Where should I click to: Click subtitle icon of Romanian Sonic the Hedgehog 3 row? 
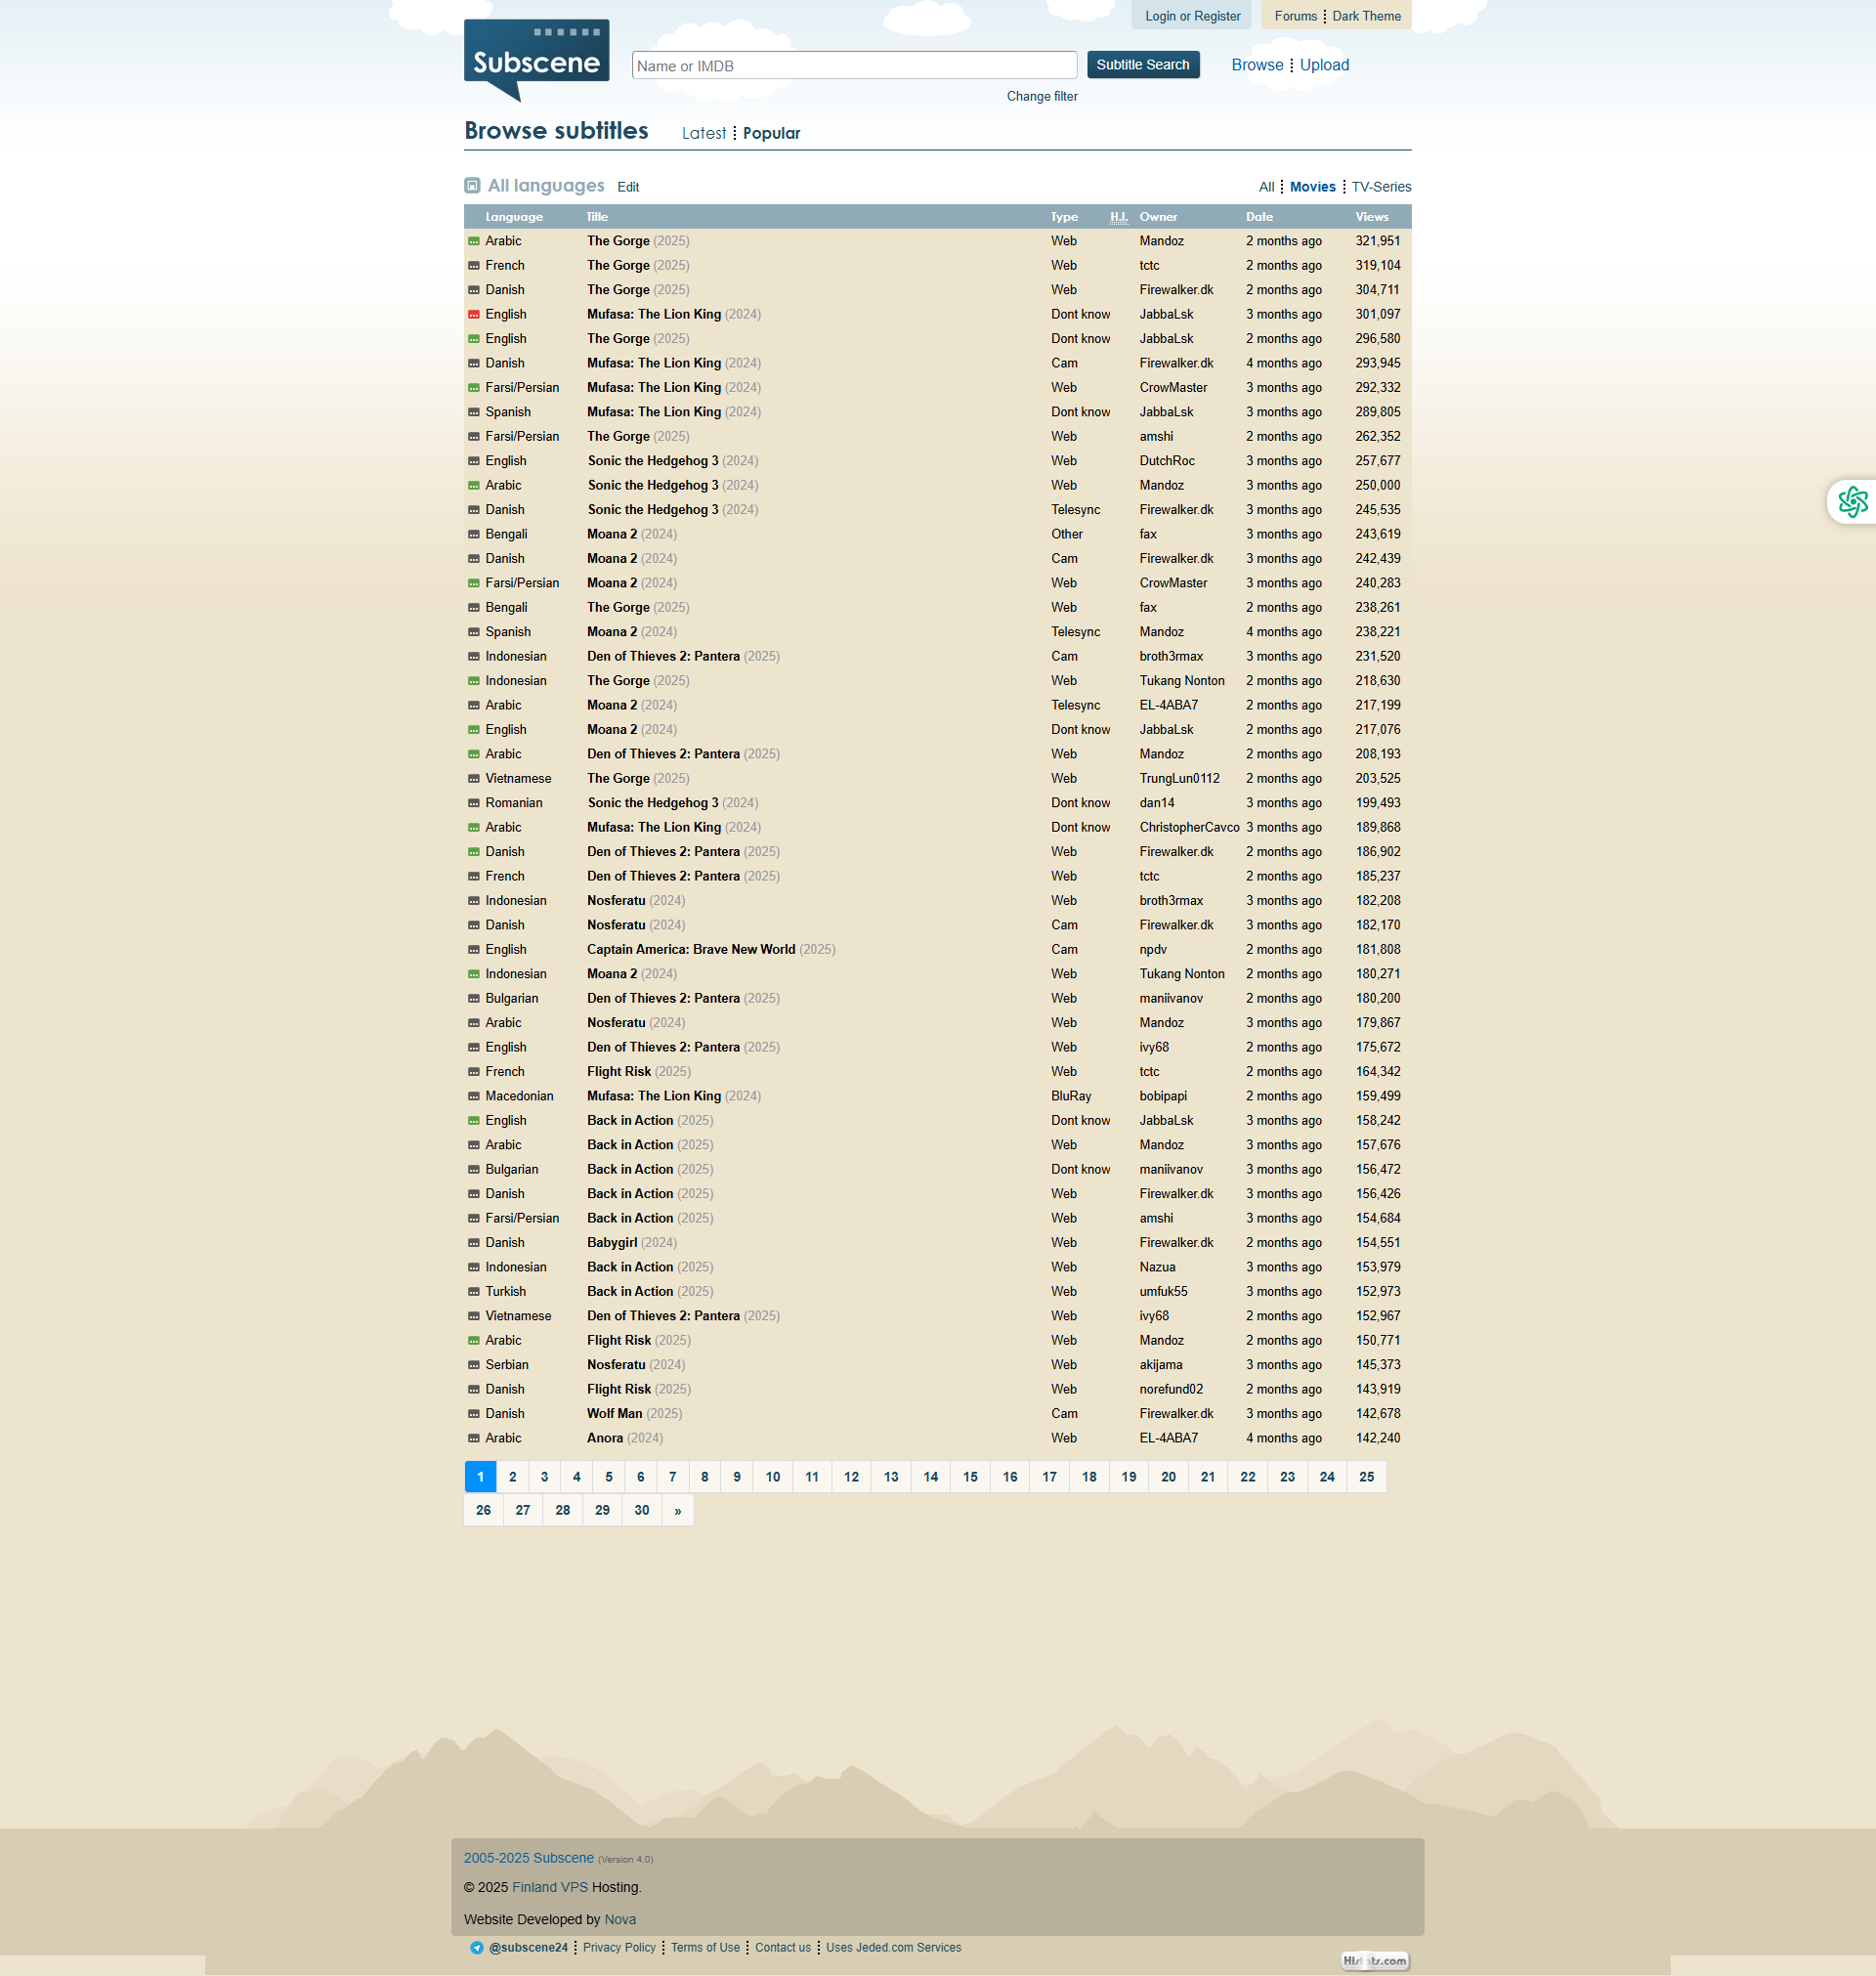[474, 803]
